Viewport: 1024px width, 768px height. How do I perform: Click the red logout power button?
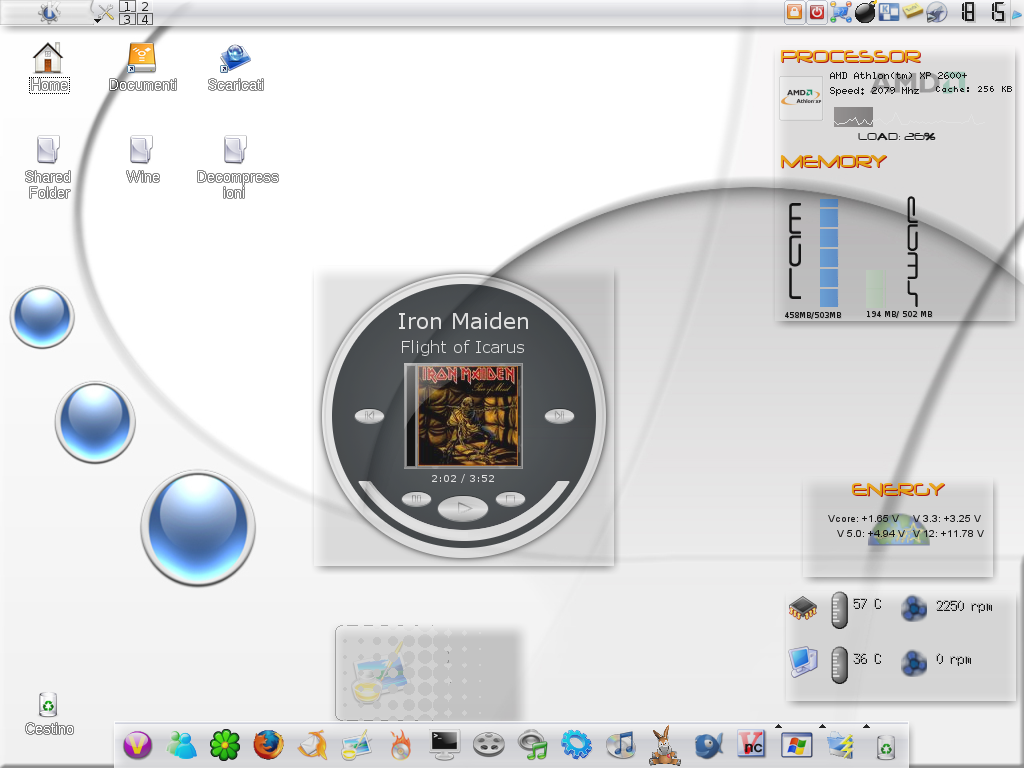(816, 12)
